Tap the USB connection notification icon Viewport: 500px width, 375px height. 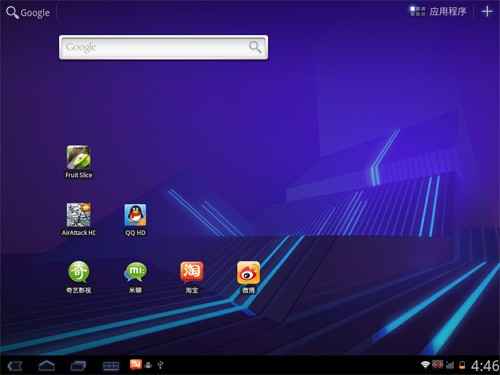click(x=160, y=365)
